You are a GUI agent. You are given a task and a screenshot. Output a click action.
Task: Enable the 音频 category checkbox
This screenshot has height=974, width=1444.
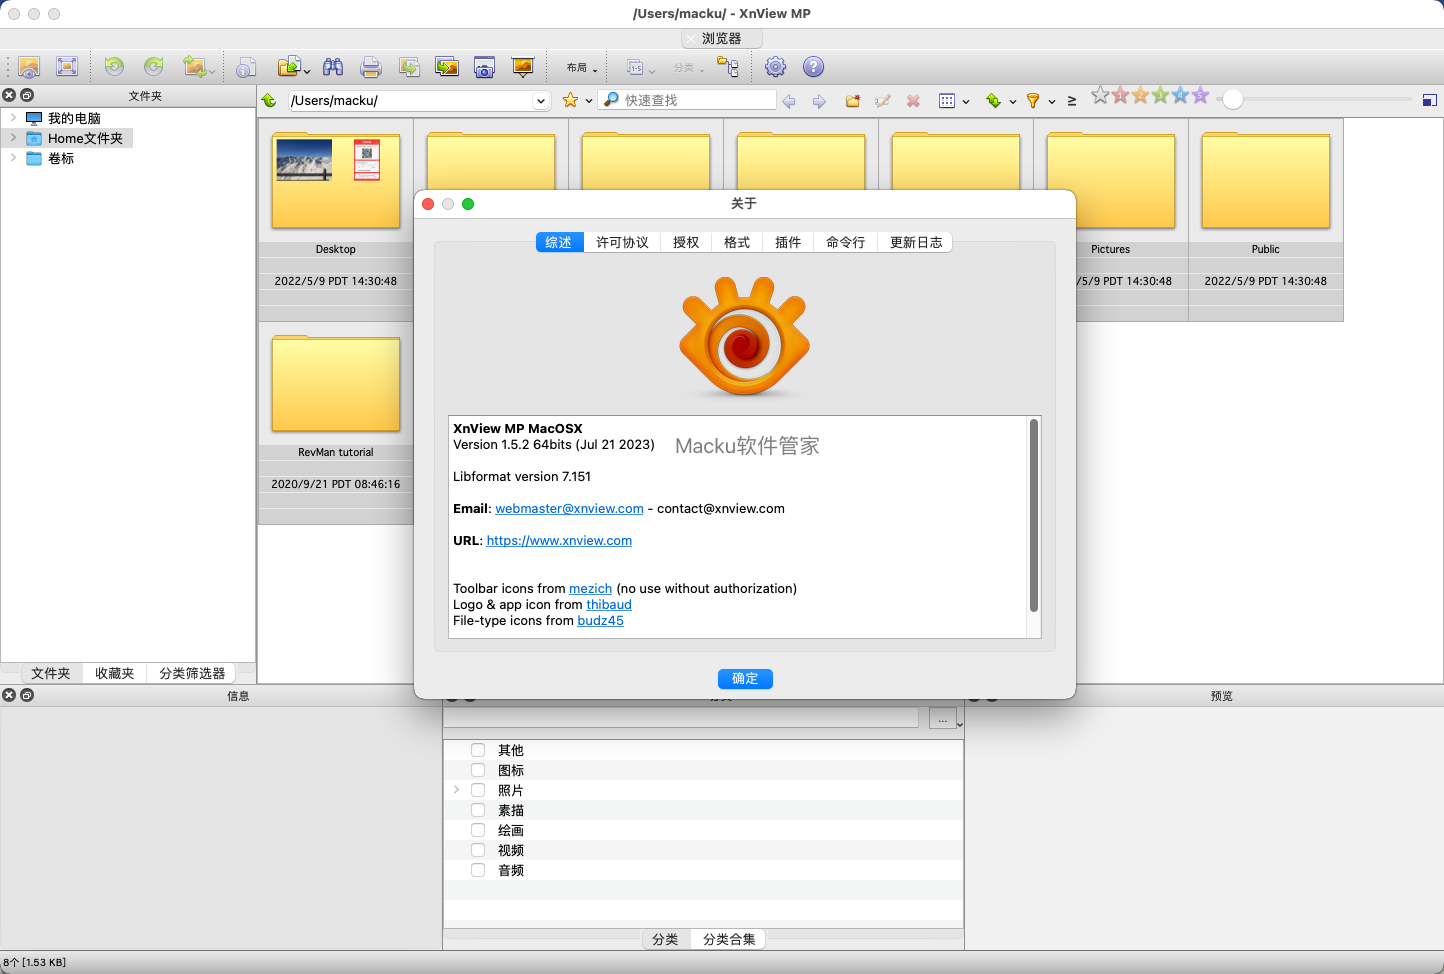tap(478, 870)
